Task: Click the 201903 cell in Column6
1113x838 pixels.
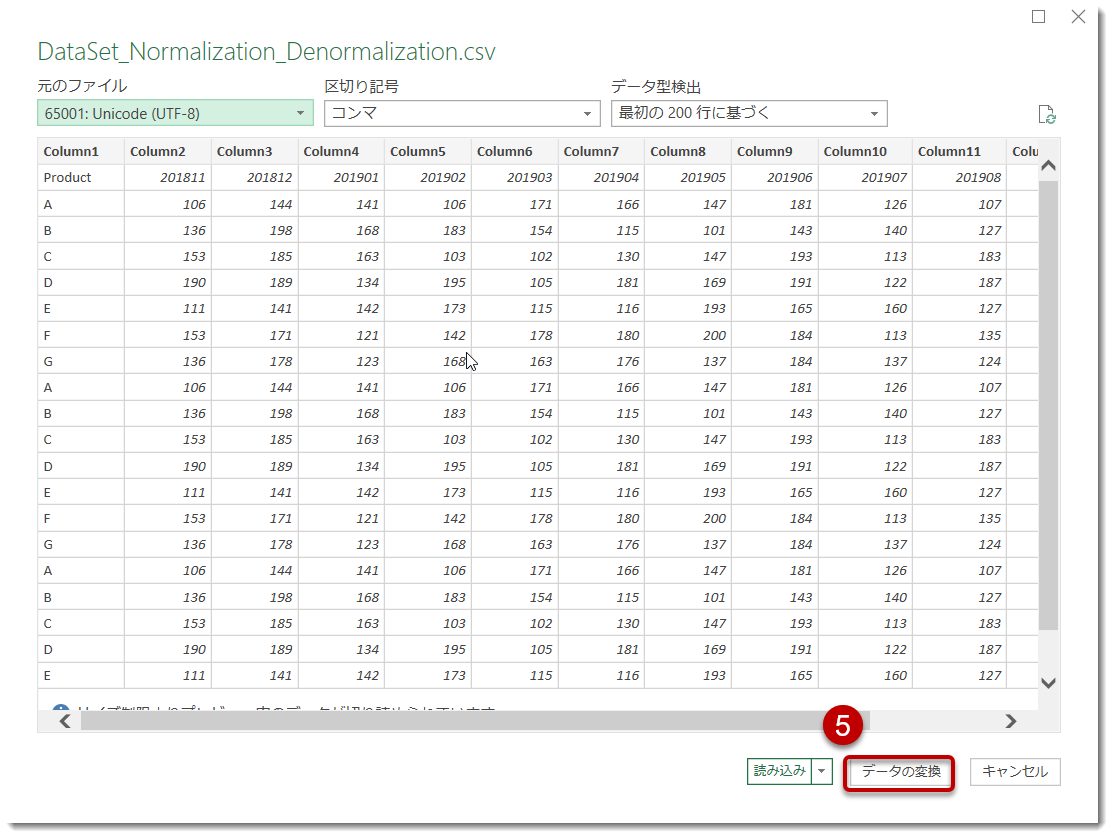Action: [x=514, y=178]
